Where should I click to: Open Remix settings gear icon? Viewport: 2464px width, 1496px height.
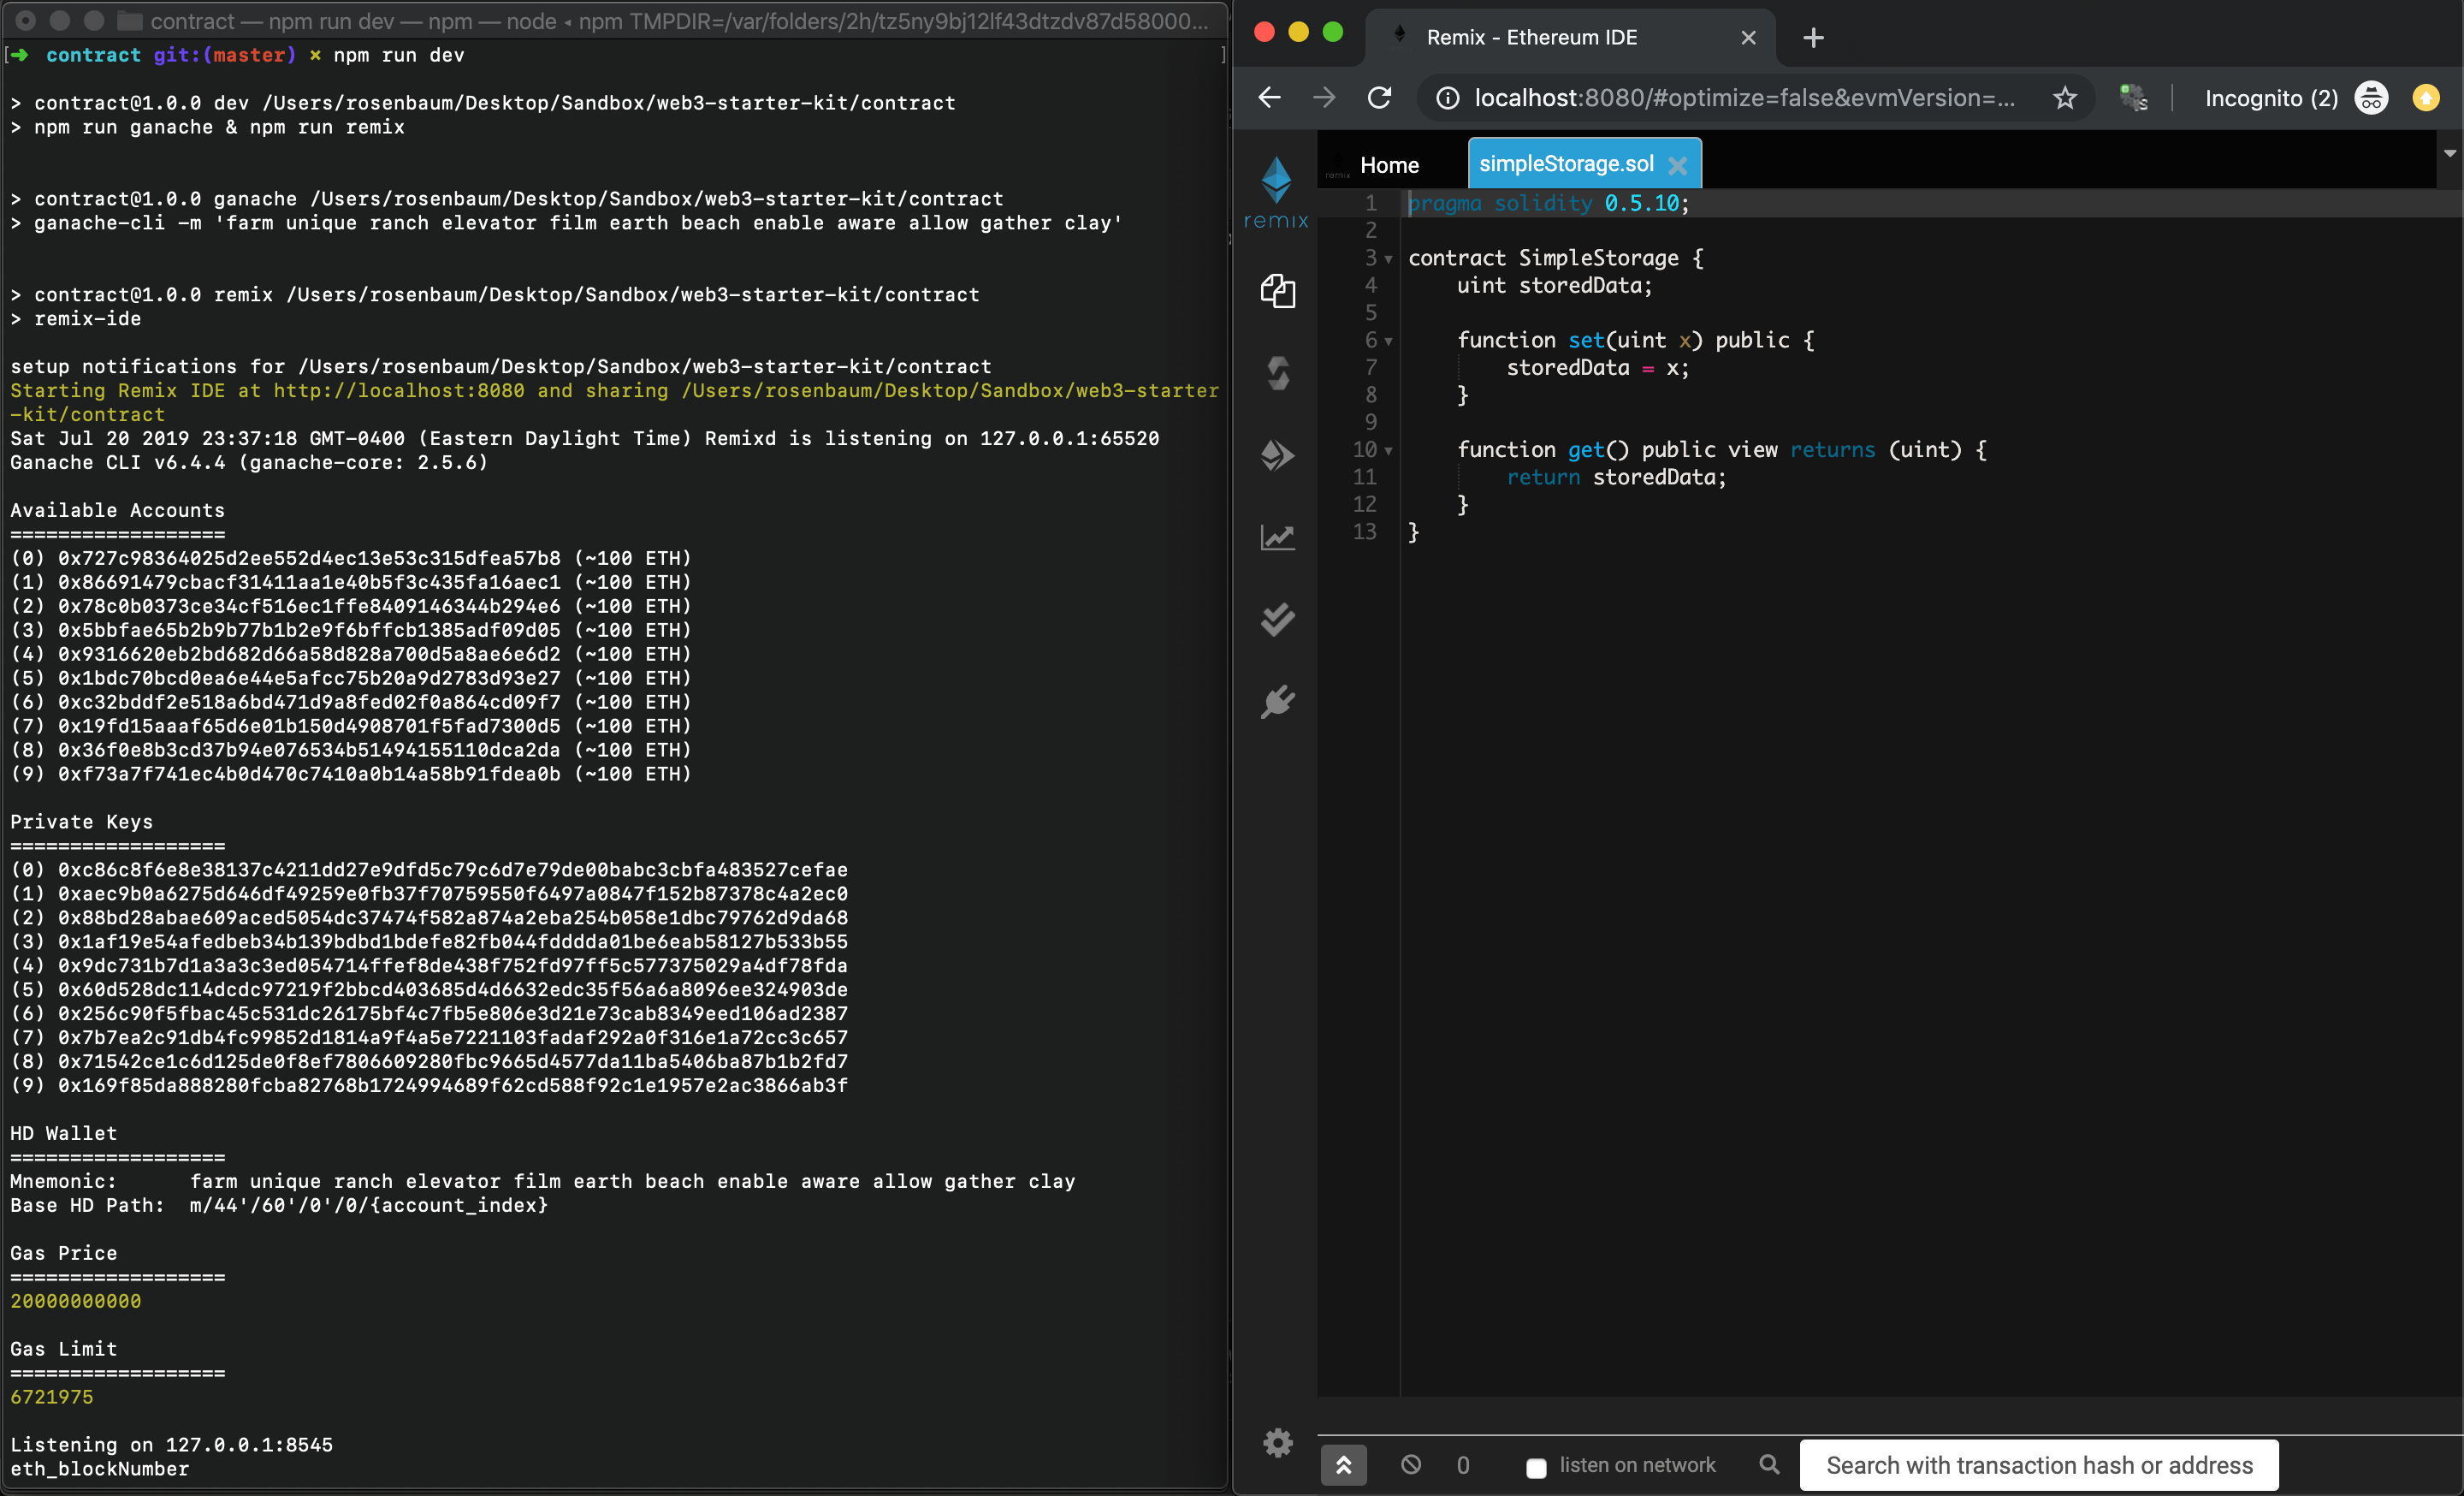coord(1277,1442)
